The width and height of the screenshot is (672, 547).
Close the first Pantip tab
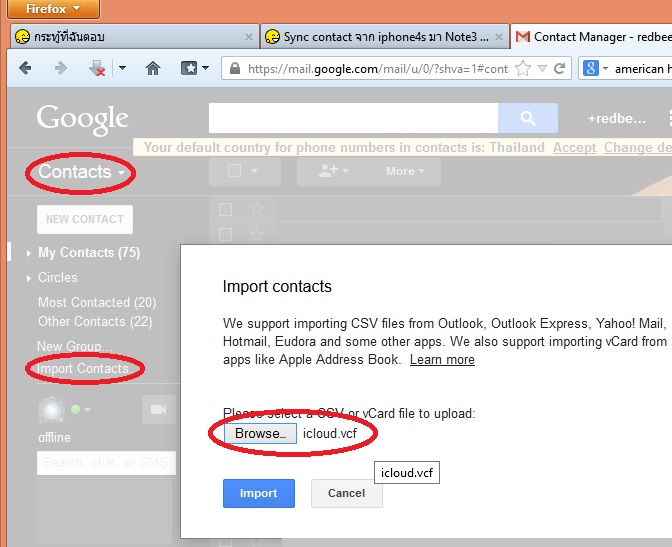pos(249,37)
